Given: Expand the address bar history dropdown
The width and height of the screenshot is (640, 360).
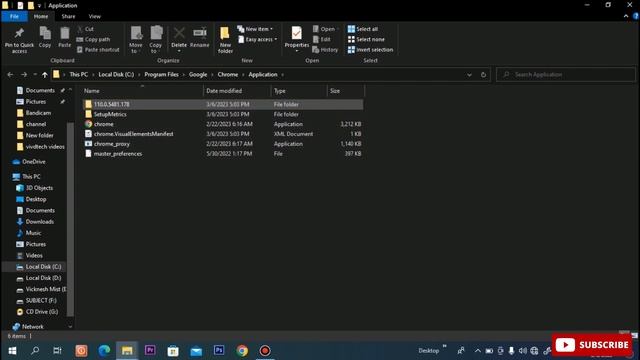Looking at the screenshot, I should coord(469,75).
